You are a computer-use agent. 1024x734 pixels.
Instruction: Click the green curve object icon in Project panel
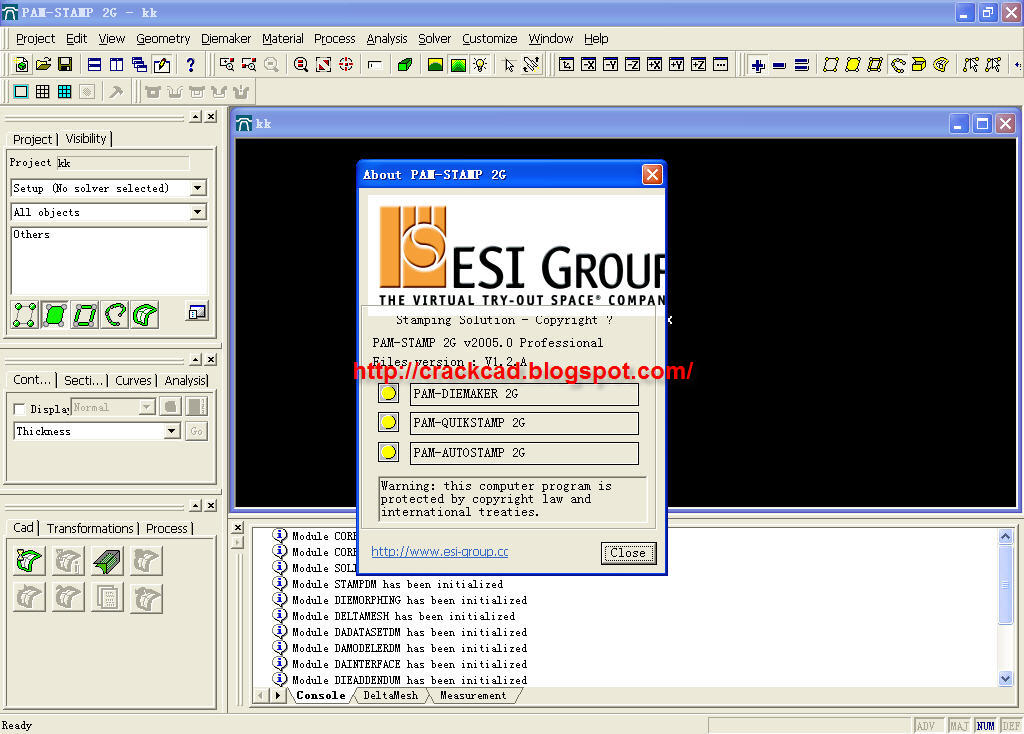pos(115,315)
